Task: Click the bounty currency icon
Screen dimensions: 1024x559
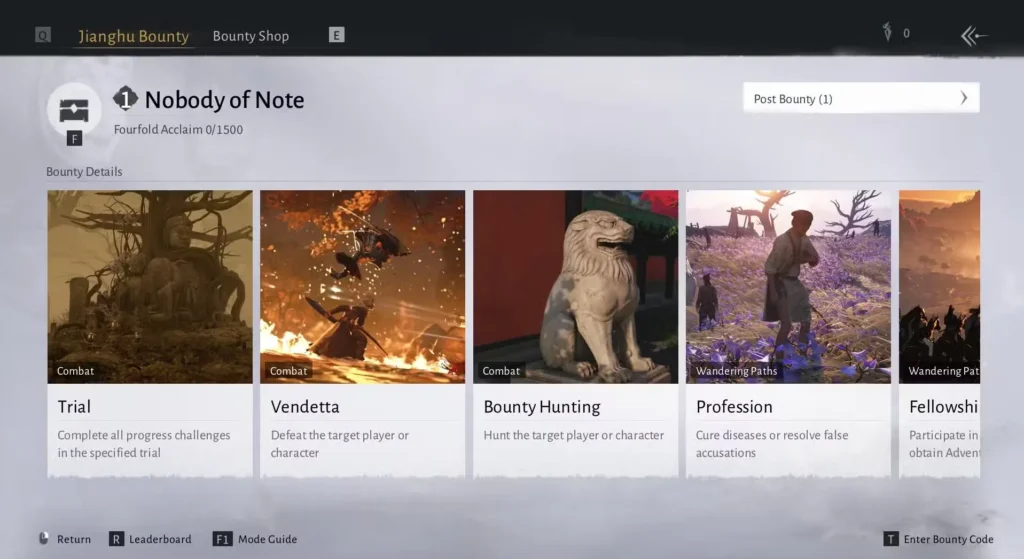Action: click(887, 31)
